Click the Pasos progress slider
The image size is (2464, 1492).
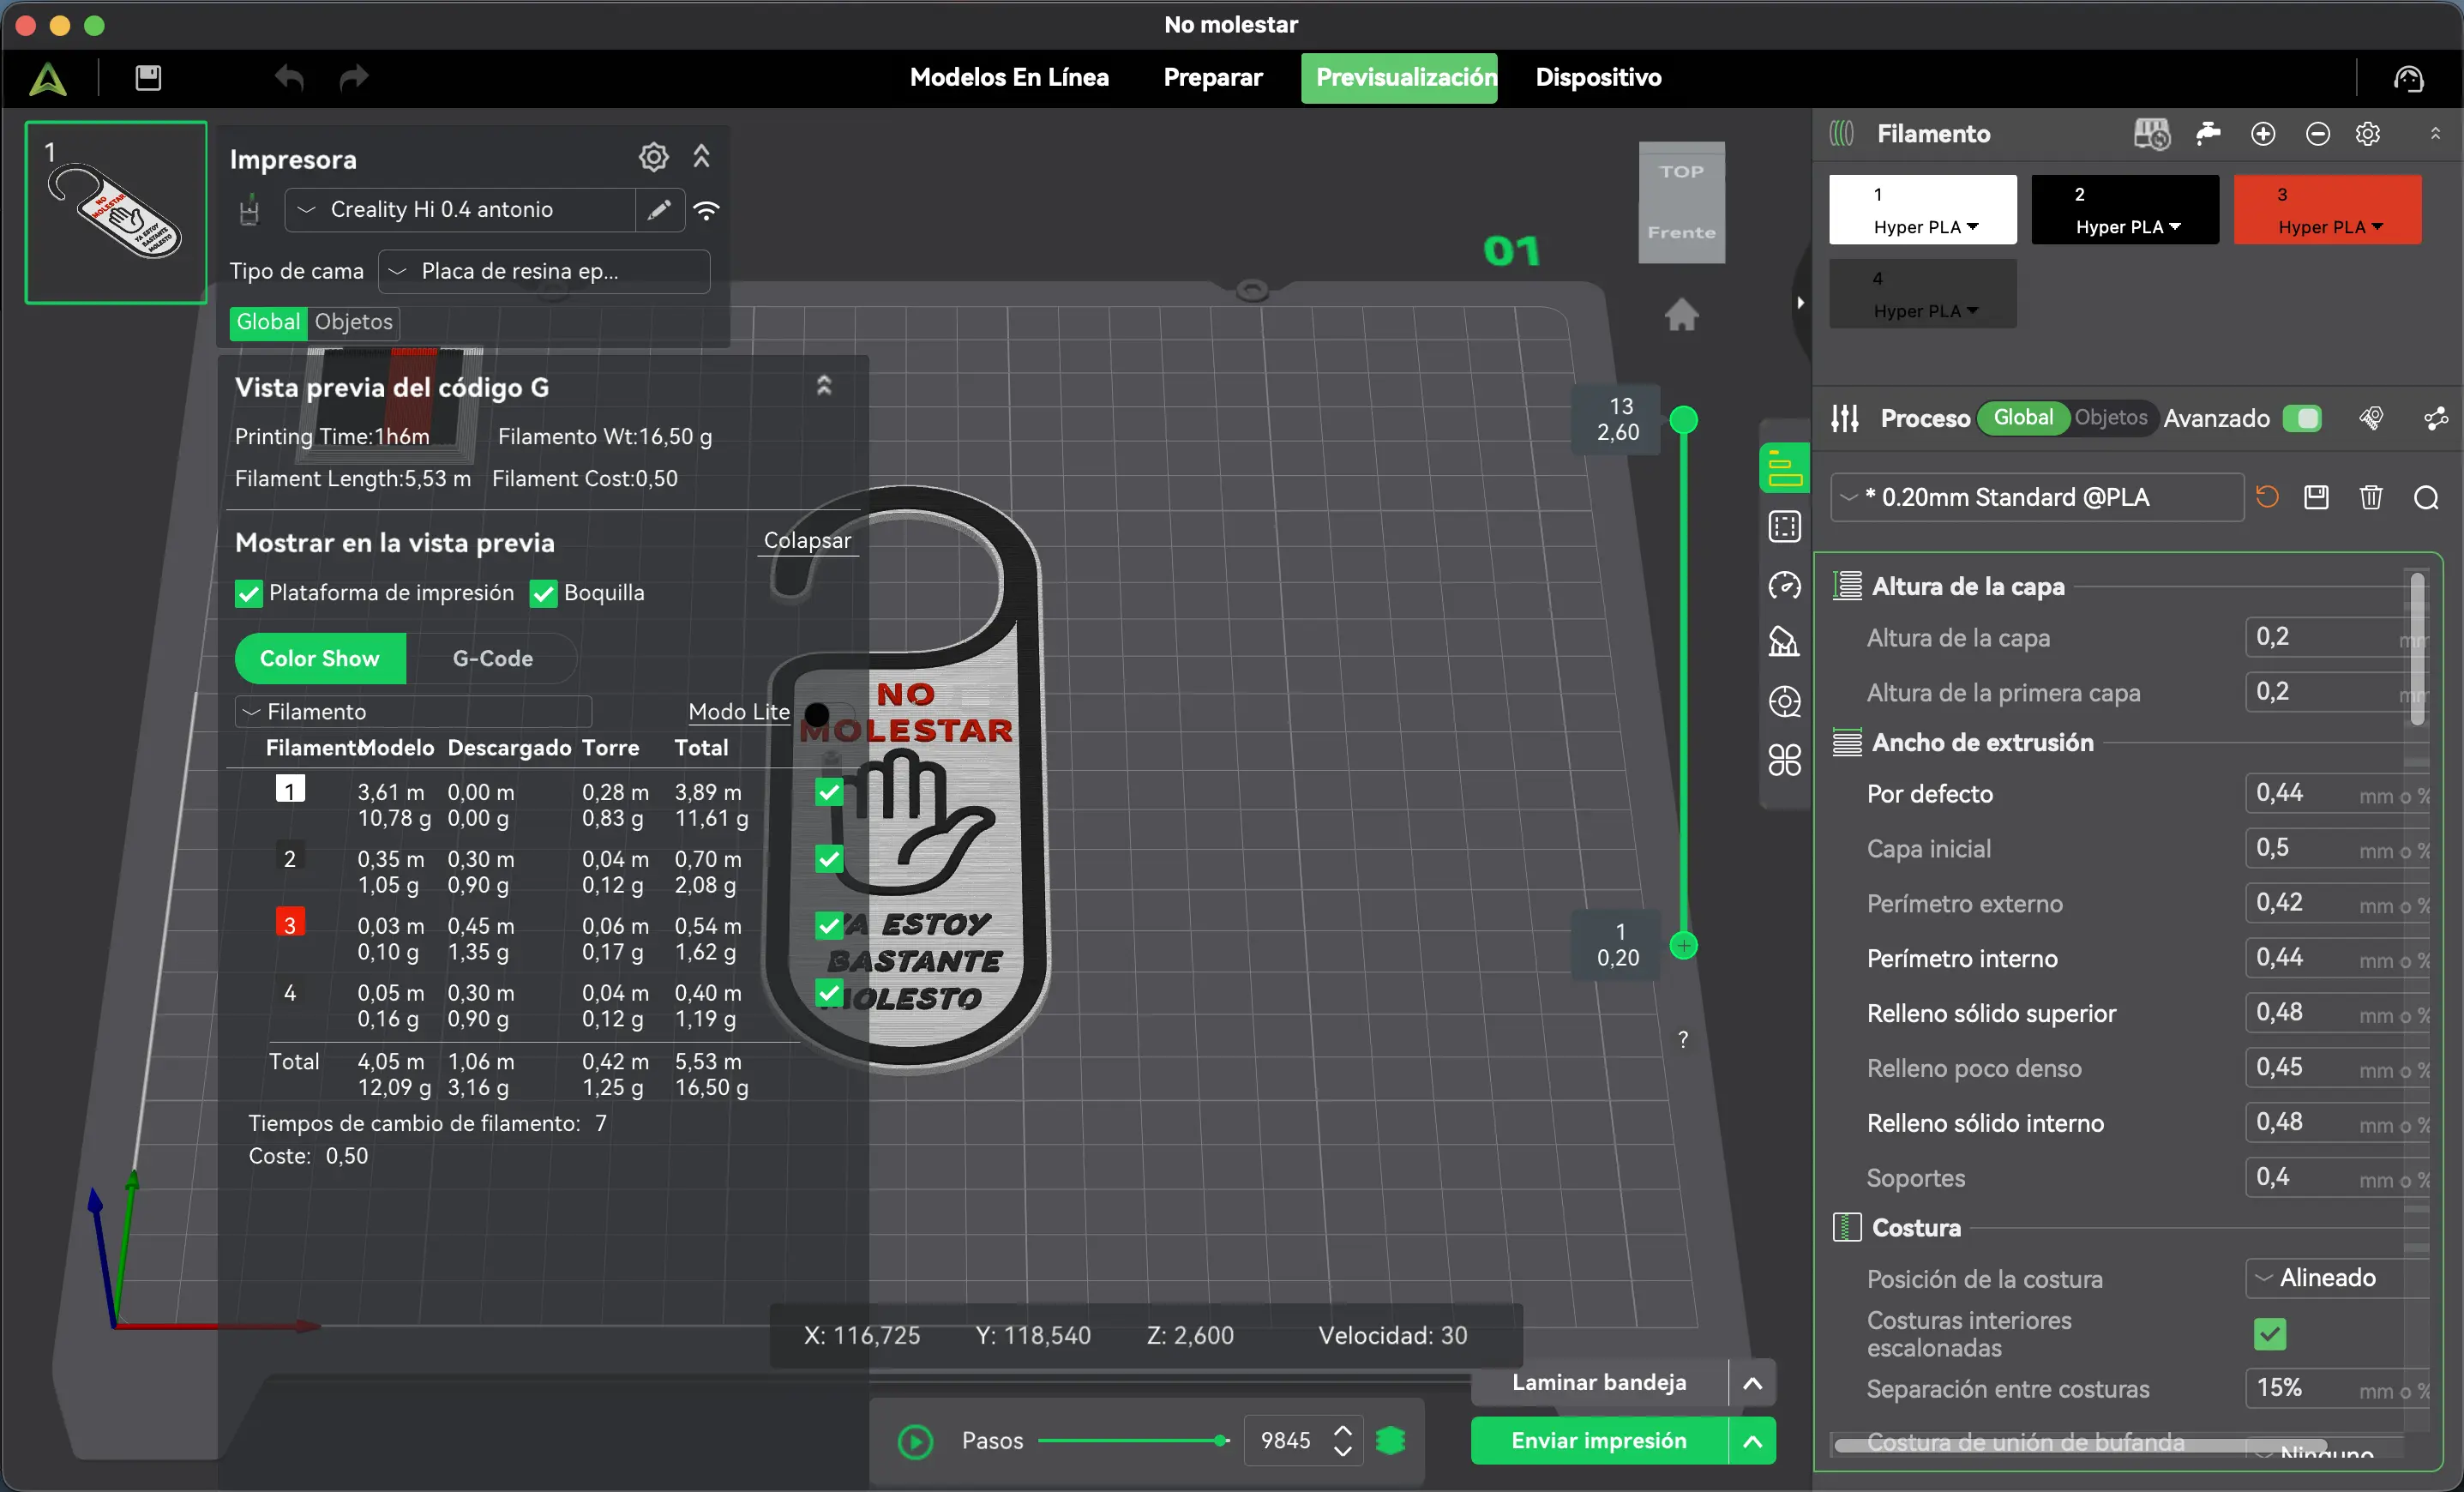[x=1133, y=1440]
